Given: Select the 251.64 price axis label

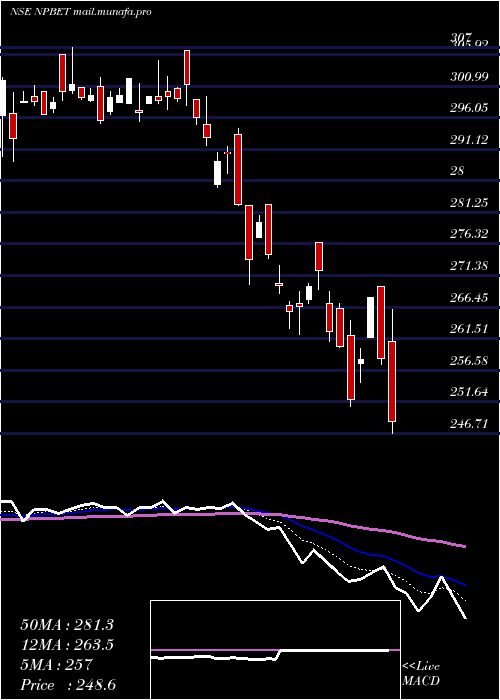Looking at the screenshot, I should point(469,392).
